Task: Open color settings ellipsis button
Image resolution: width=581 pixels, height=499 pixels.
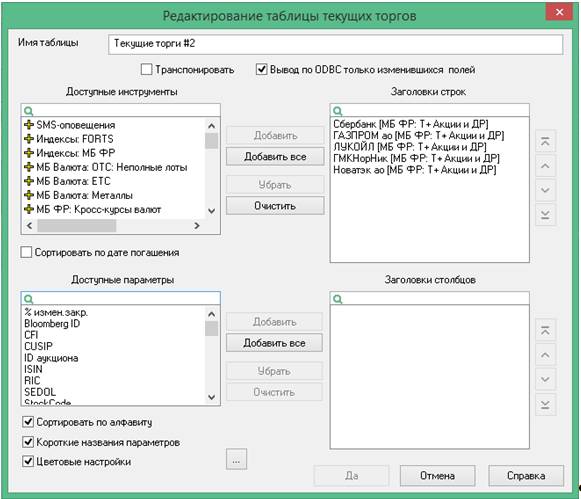Action: click(236, 460)
